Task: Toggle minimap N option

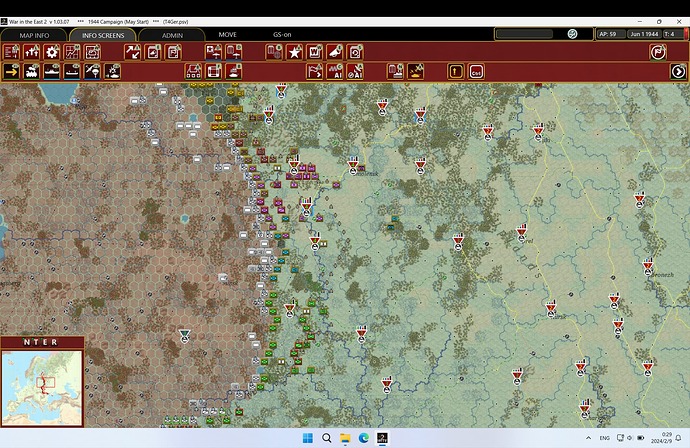Action: point(27,342)
